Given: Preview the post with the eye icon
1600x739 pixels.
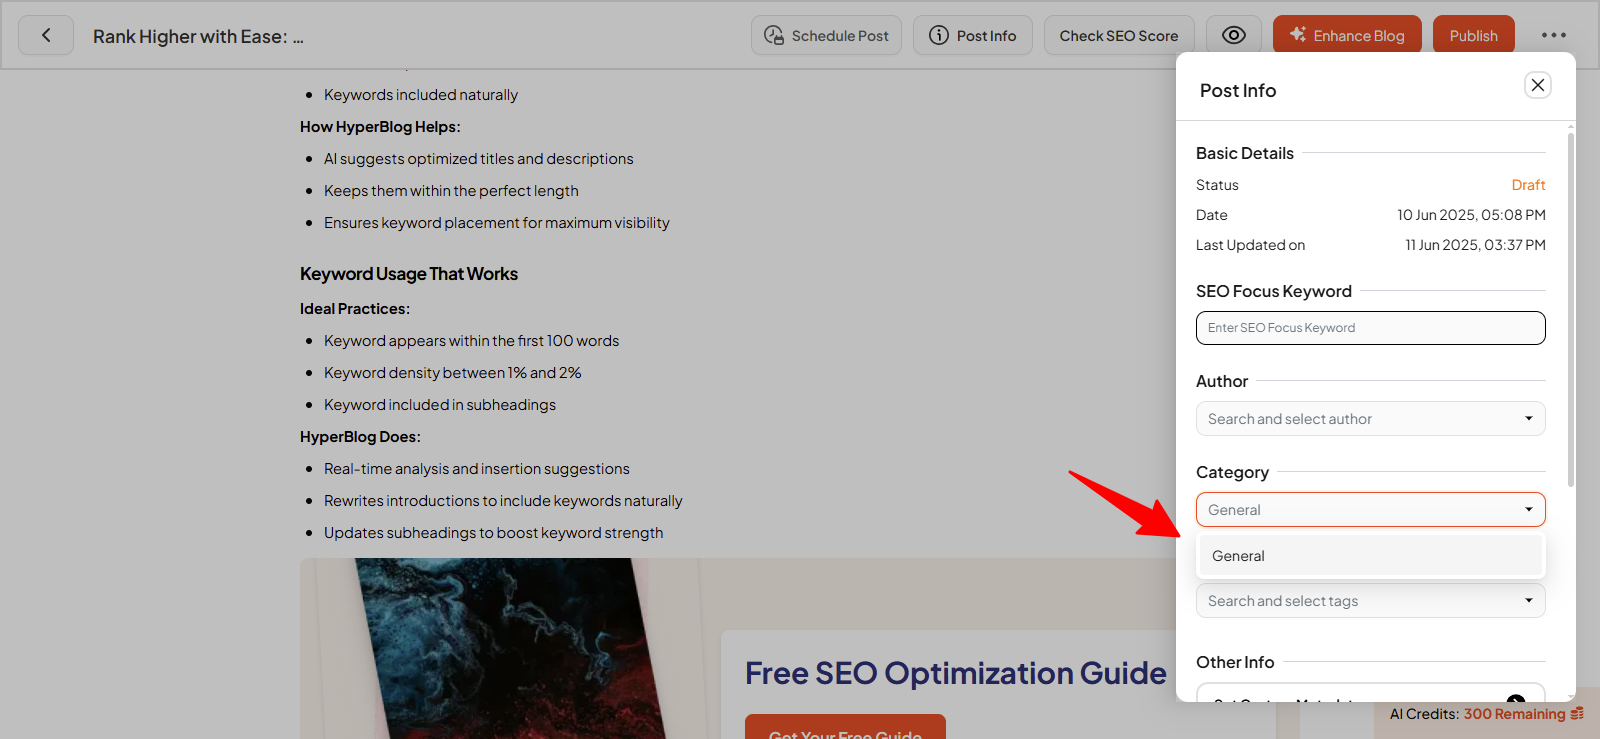Looking at the screenshot, I should tap(1234, 35).
